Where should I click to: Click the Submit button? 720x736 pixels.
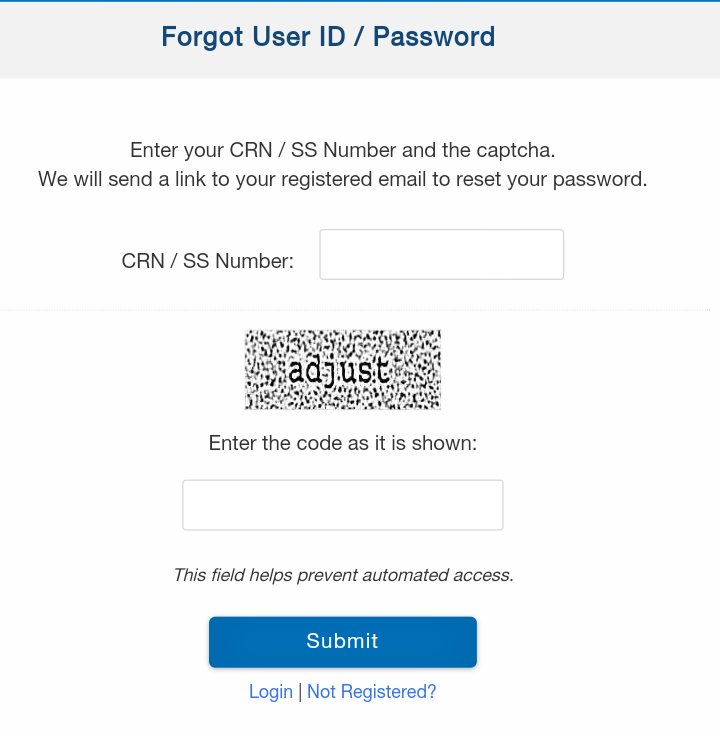343,642
